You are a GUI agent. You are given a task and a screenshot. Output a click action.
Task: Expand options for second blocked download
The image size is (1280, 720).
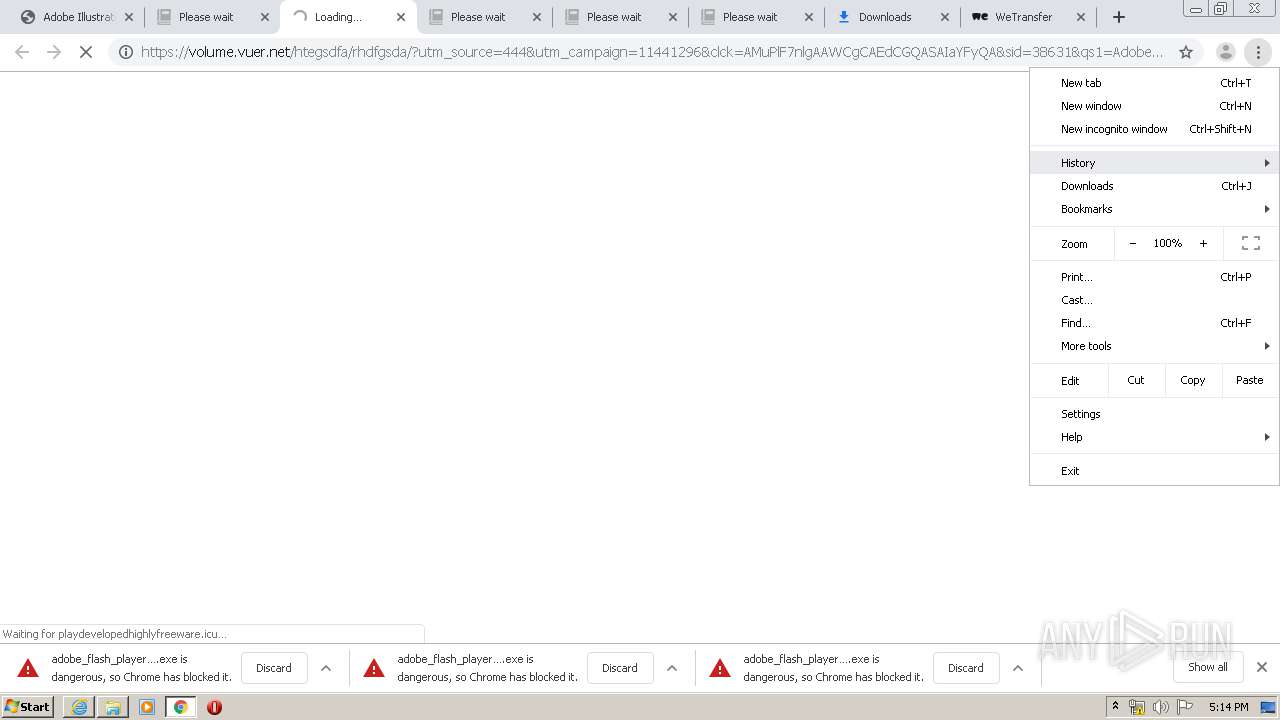pos(672,668)
